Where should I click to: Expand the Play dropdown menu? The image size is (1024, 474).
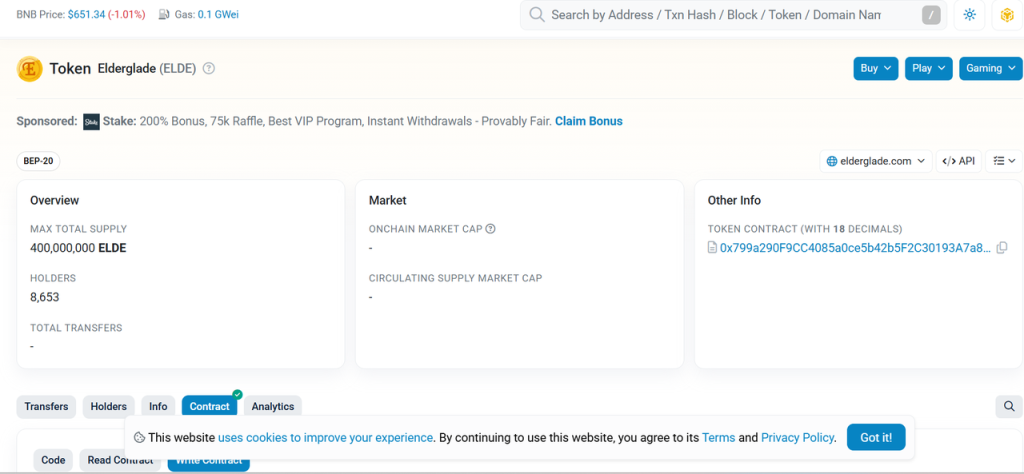tap(928, 68)
